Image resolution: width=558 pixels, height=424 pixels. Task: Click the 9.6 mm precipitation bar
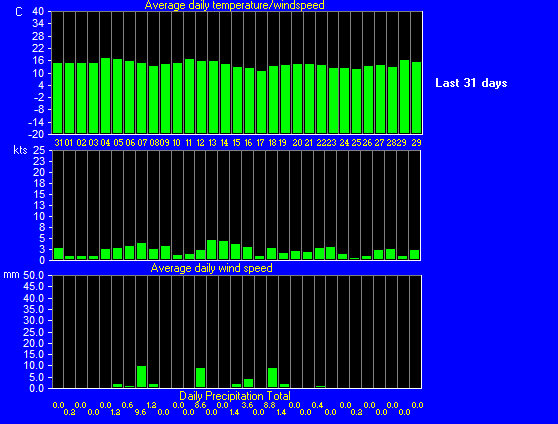(141, 377)
